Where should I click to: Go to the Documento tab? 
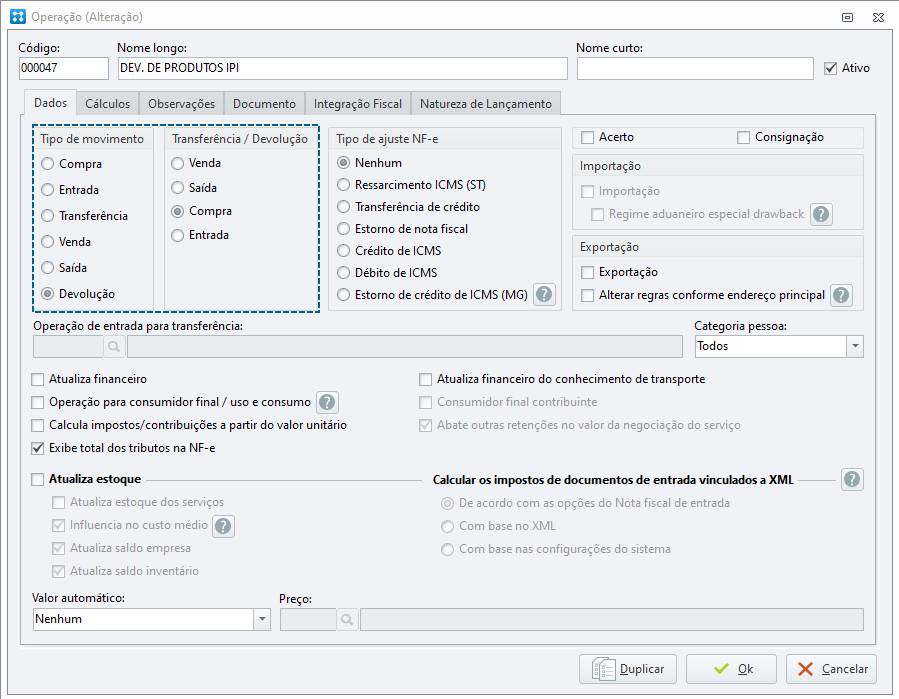pos(264,104)
